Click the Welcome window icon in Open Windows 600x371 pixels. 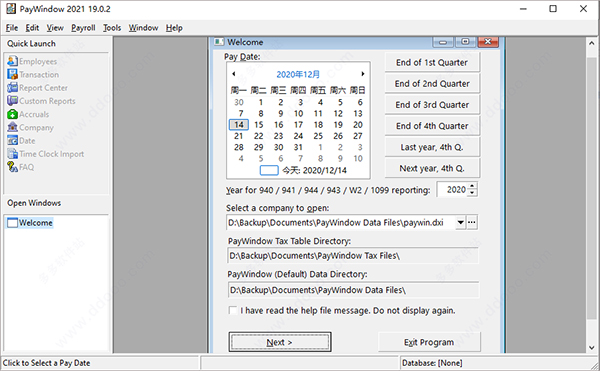13,223
